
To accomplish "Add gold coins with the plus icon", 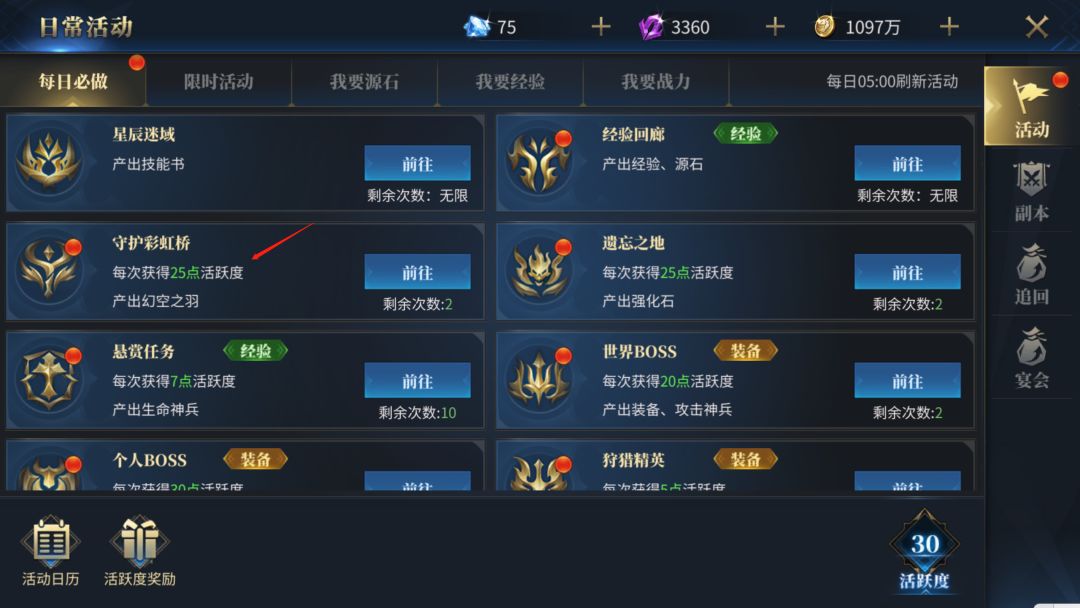I will point(949,27).
